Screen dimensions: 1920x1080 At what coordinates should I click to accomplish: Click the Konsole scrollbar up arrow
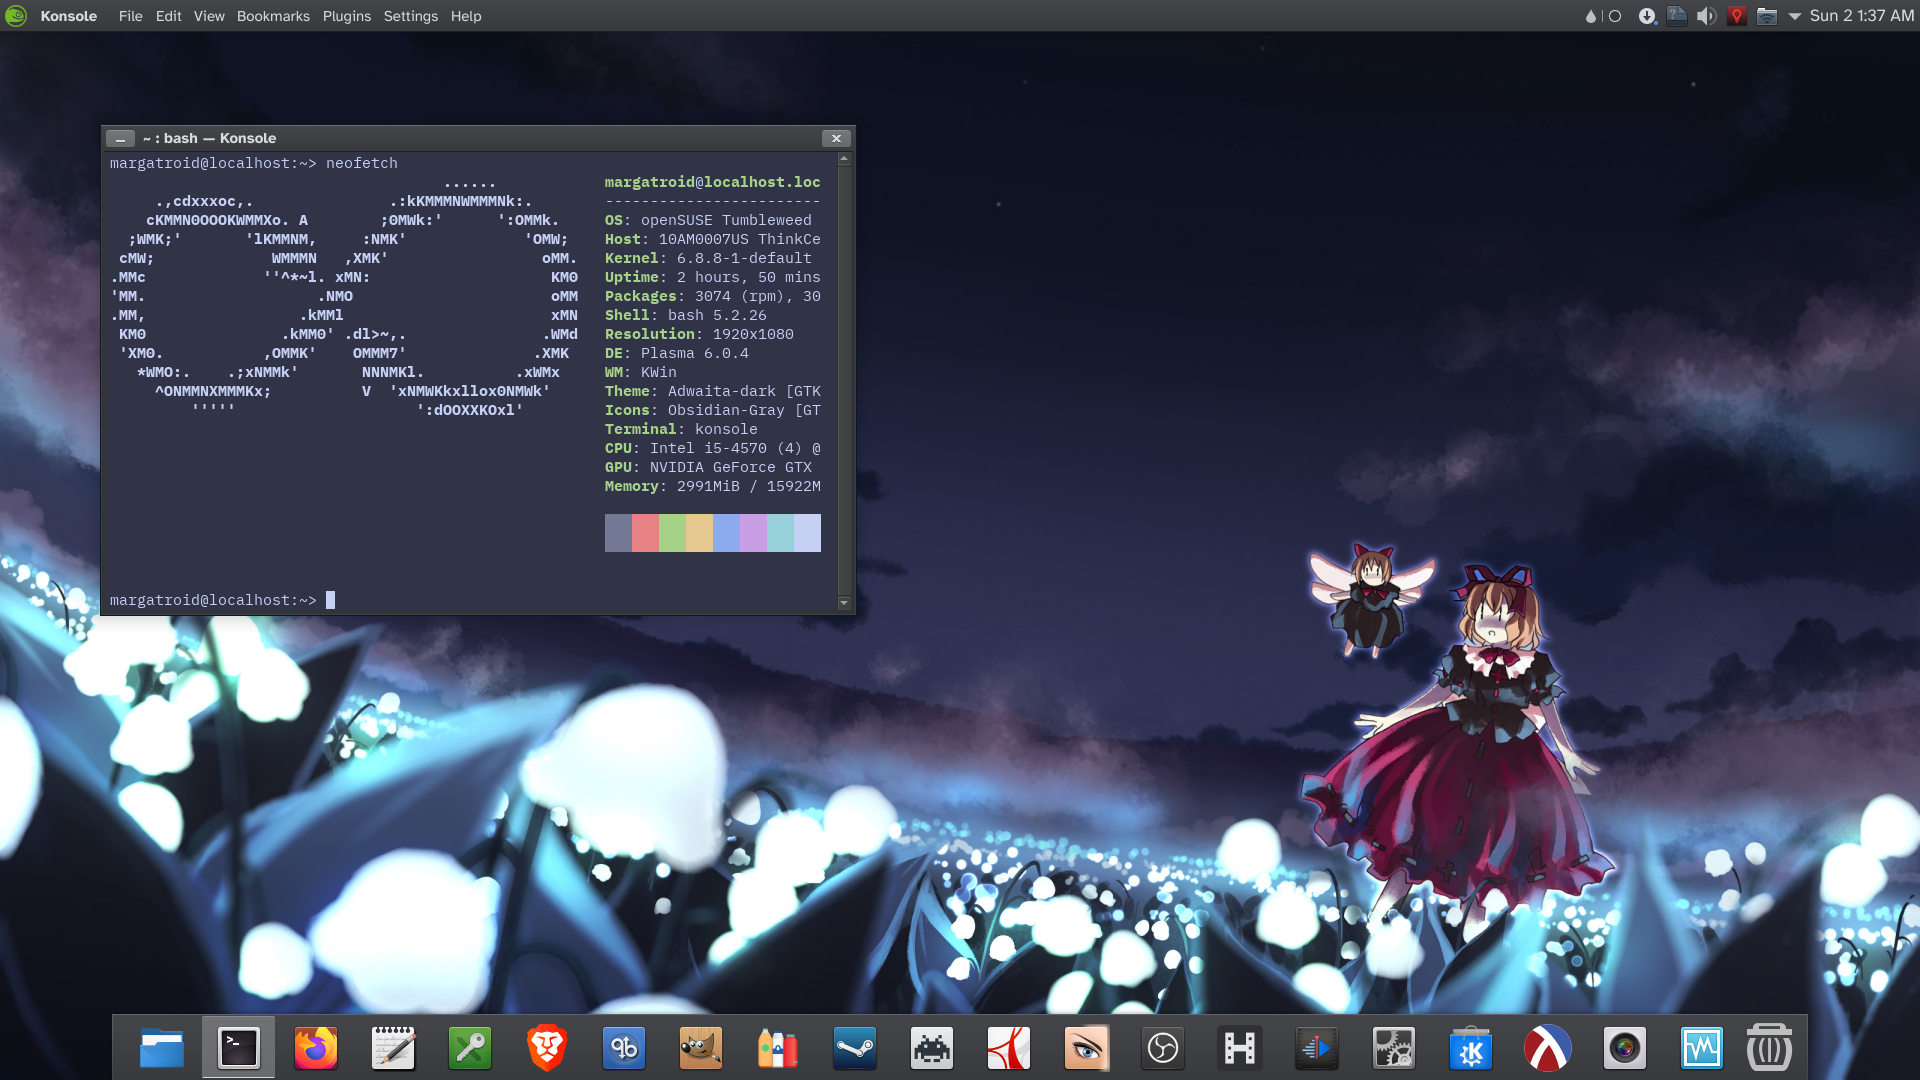point(844,159)
